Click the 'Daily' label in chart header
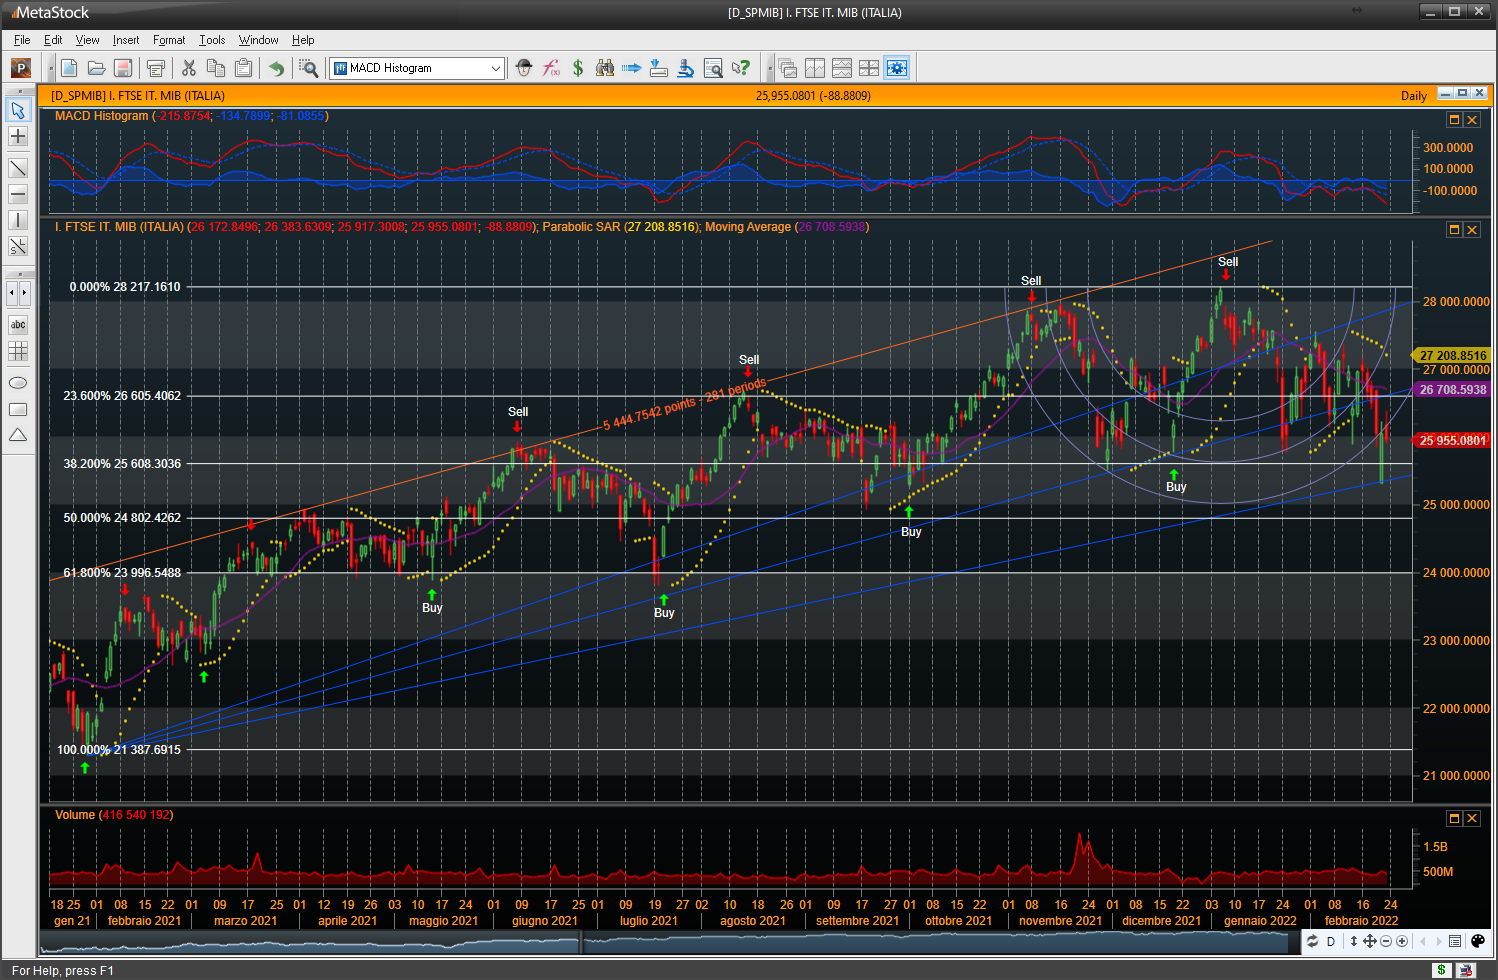The width and height of the screenshot is (1498, 980). click(x=1413, y=96)
